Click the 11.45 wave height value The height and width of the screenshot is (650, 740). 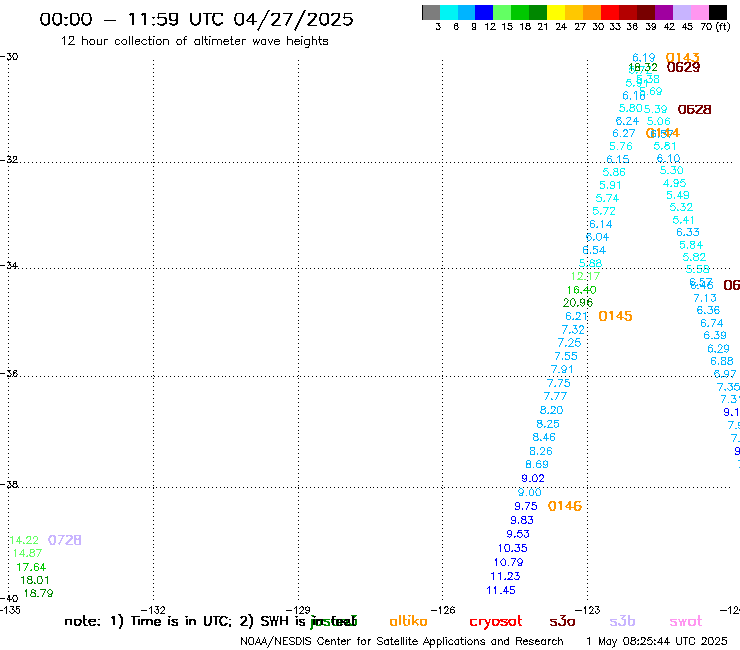click(x=501, y=591)
